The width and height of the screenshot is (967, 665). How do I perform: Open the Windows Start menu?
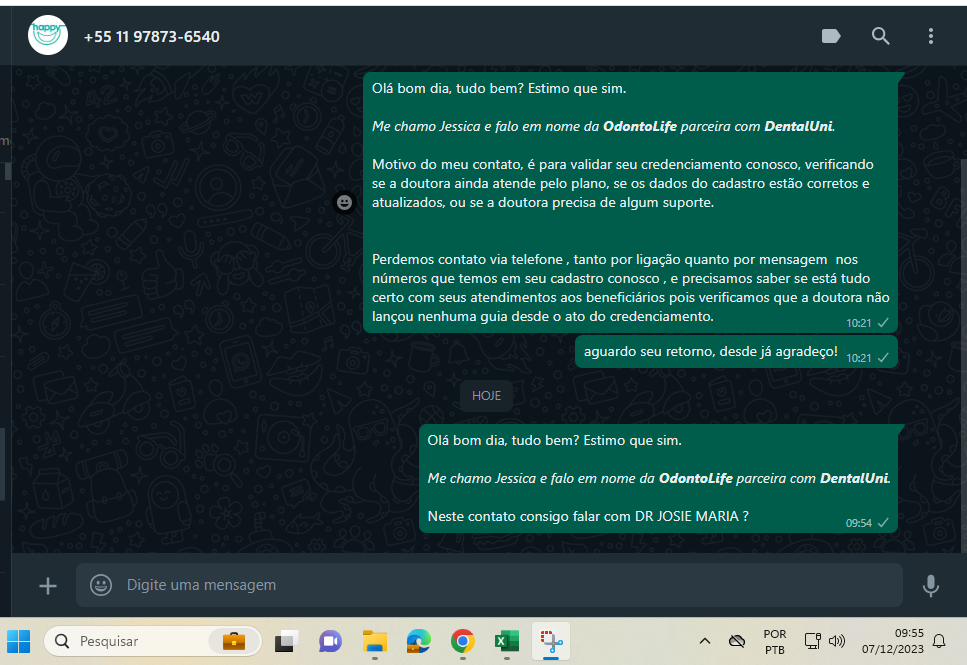(19, 642)
